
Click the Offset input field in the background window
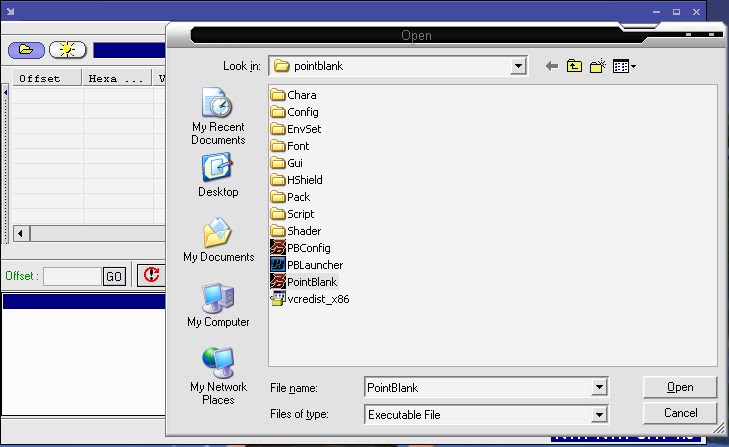tap(73, 277)
